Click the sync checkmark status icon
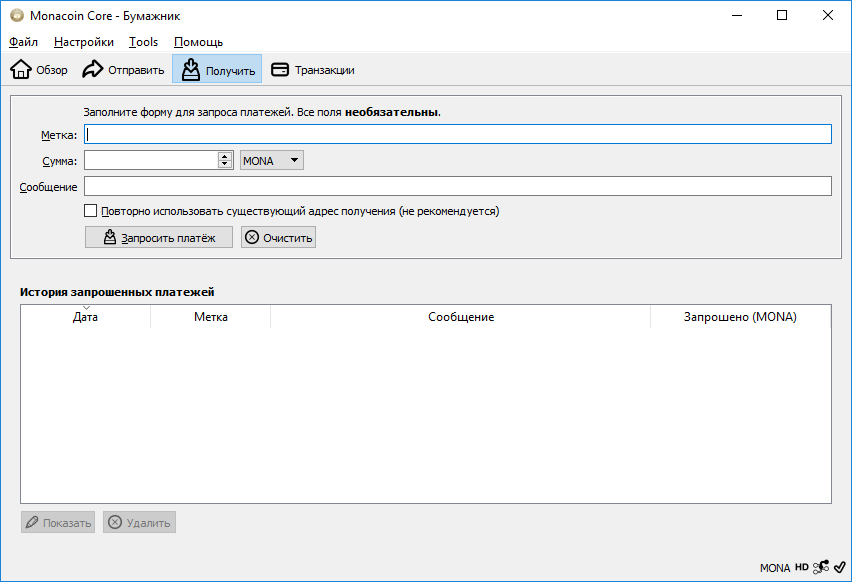This screenshot has height=582, width=852. tap(840, 567)
